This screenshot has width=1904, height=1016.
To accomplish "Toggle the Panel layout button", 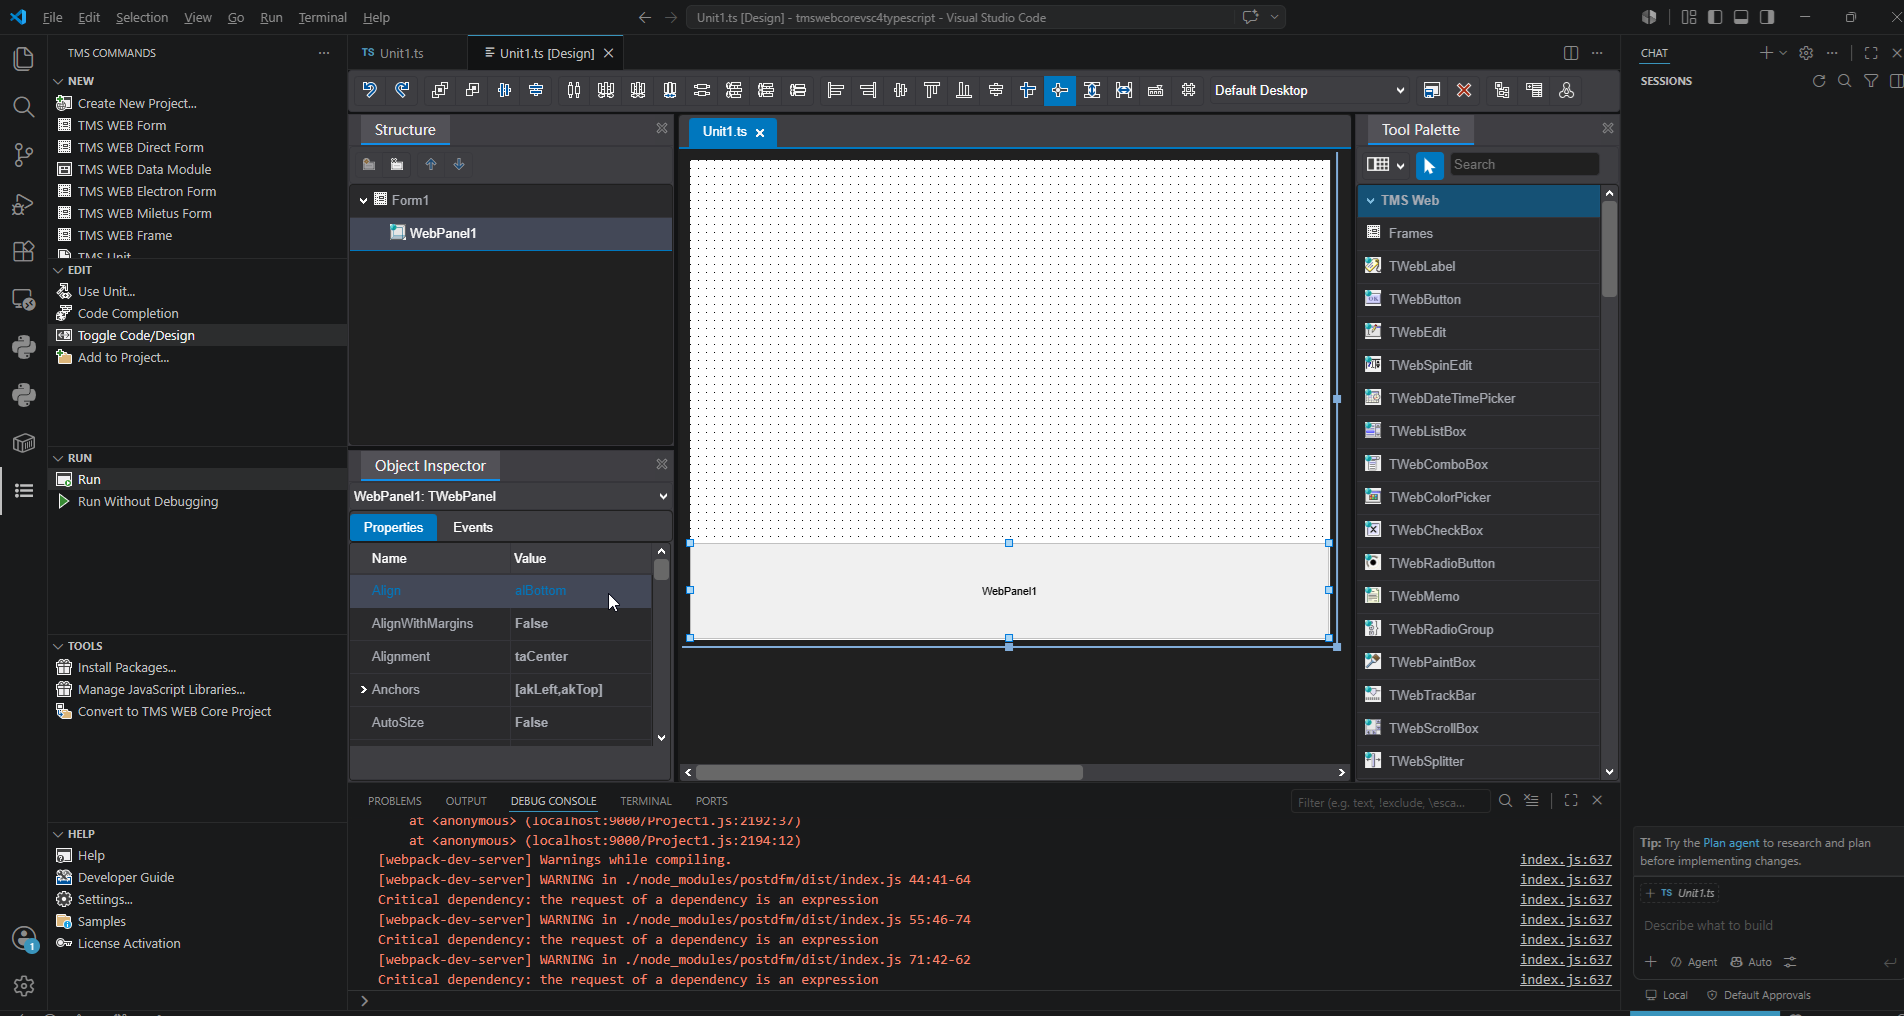I will tap(1741, 17).
